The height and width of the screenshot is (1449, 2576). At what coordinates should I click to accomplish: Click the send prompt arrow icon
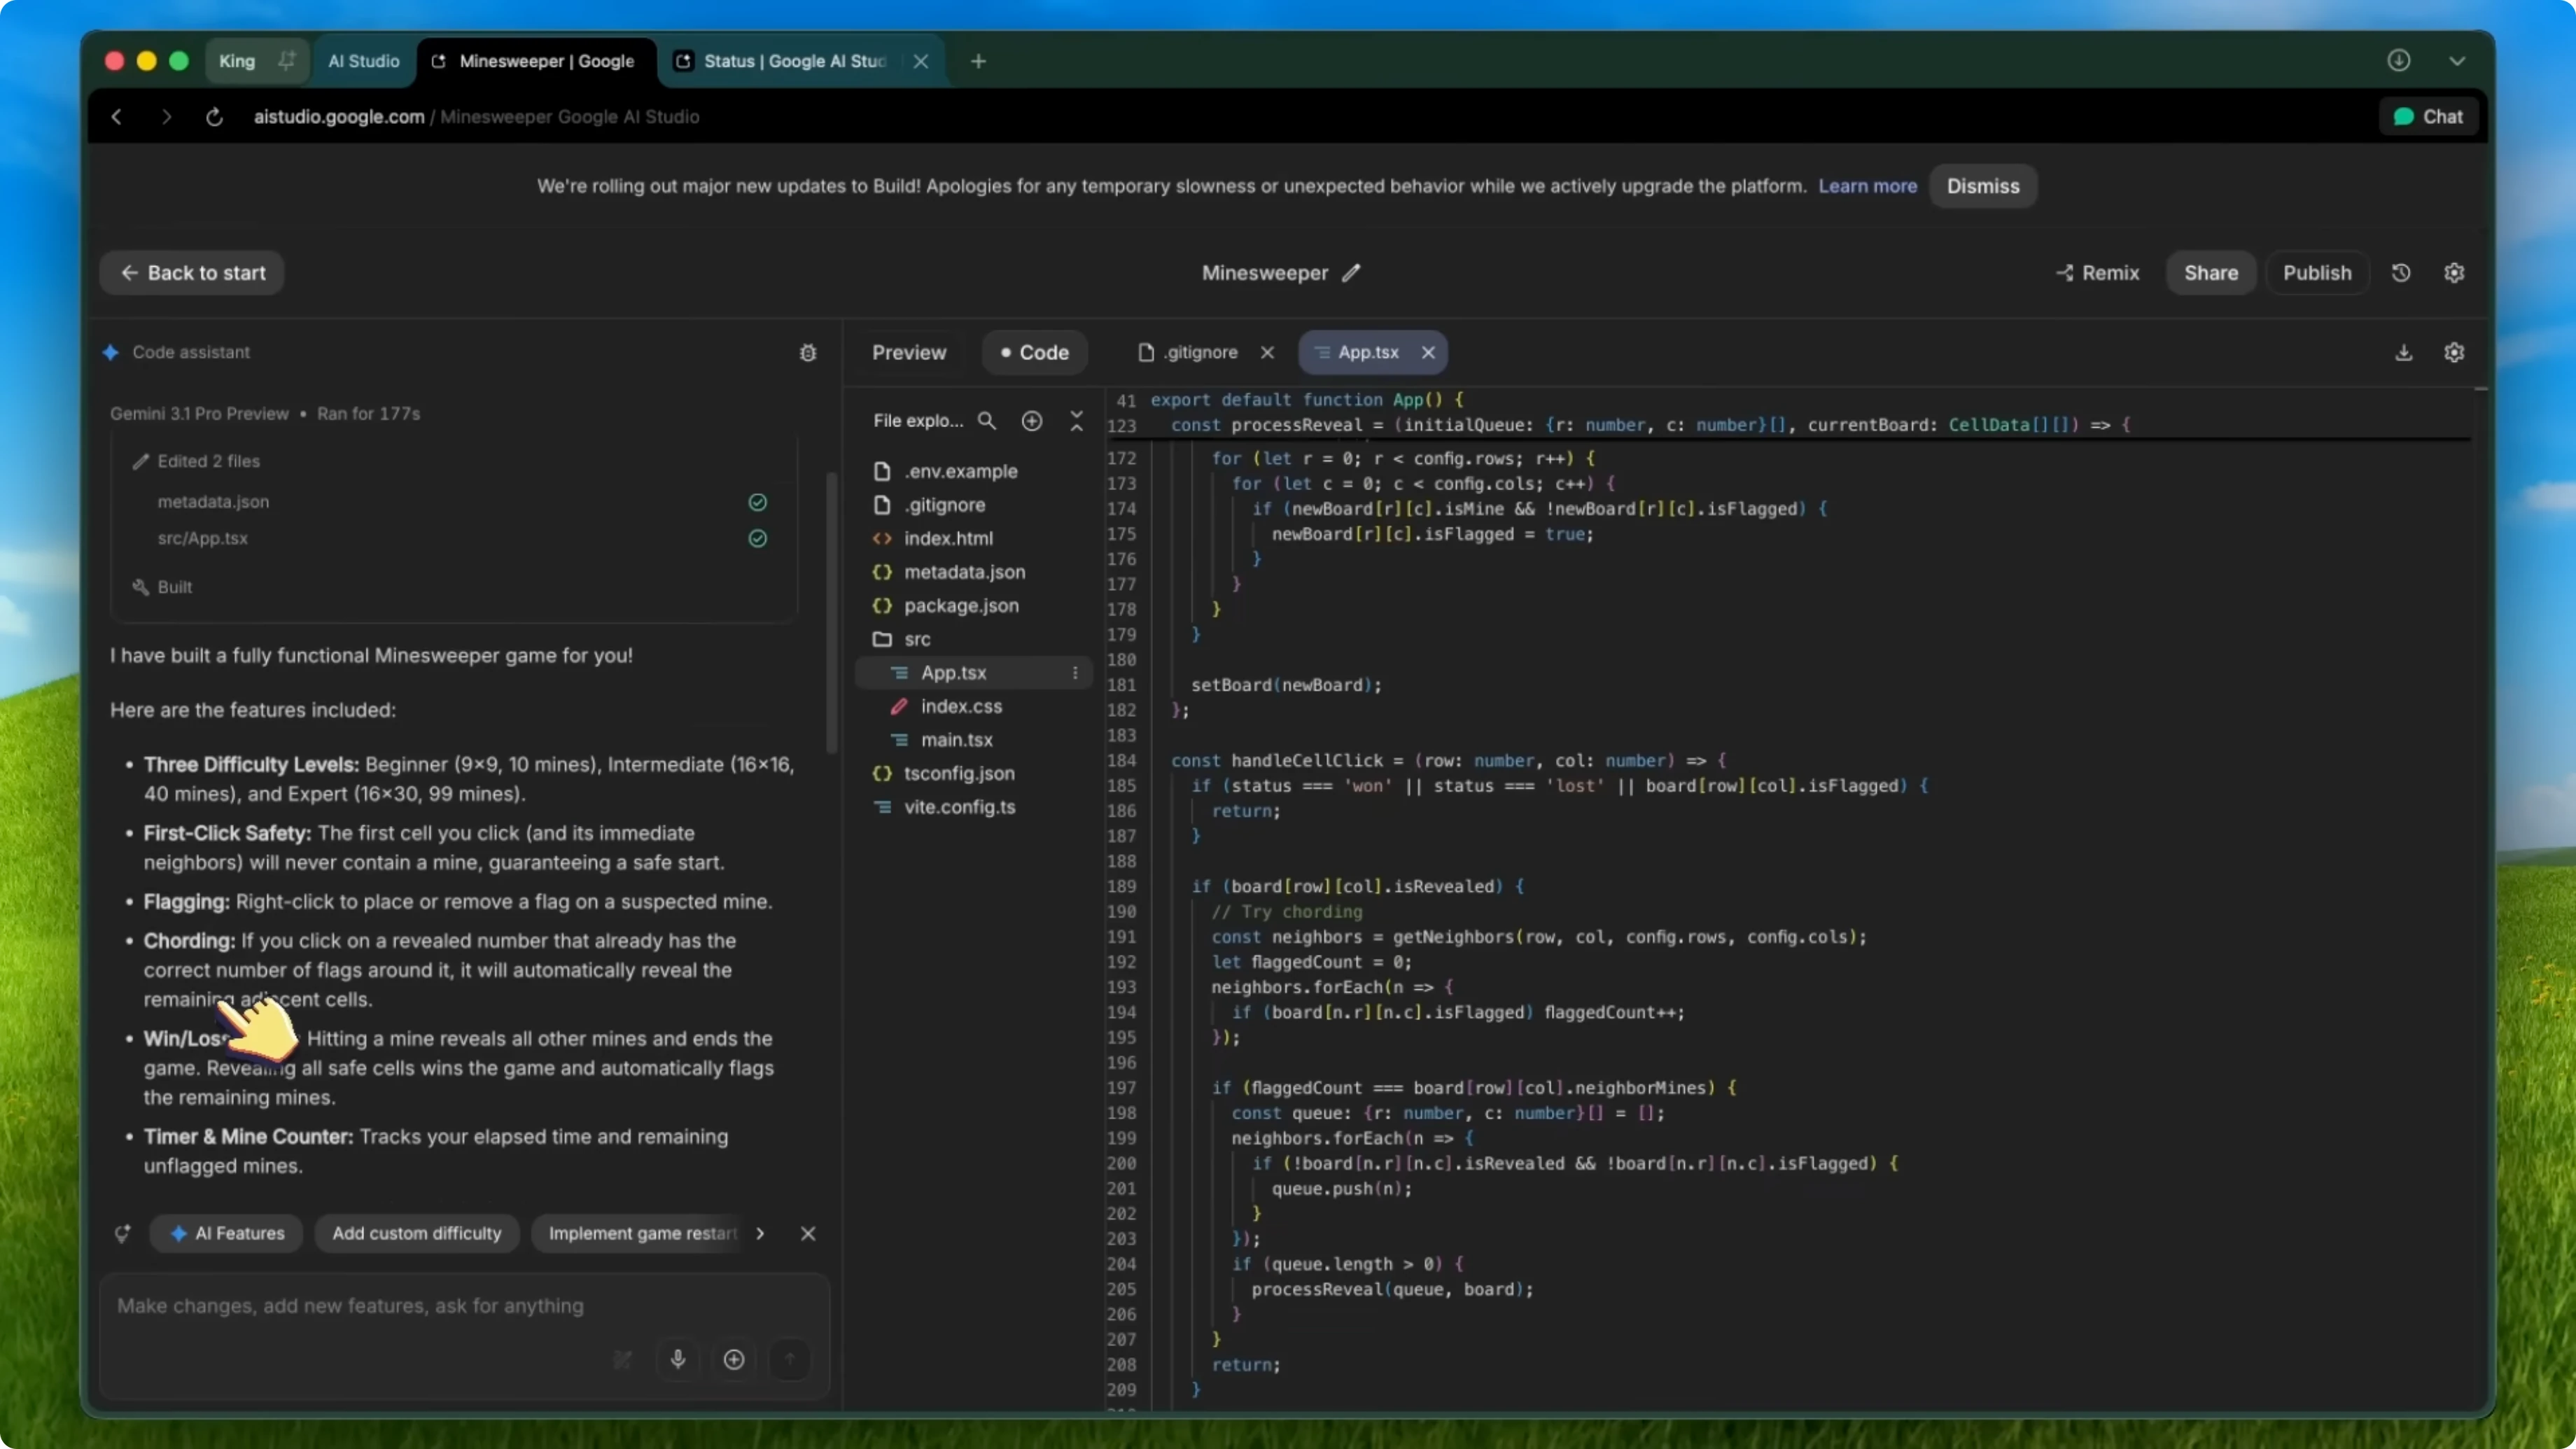(791, 1360)
